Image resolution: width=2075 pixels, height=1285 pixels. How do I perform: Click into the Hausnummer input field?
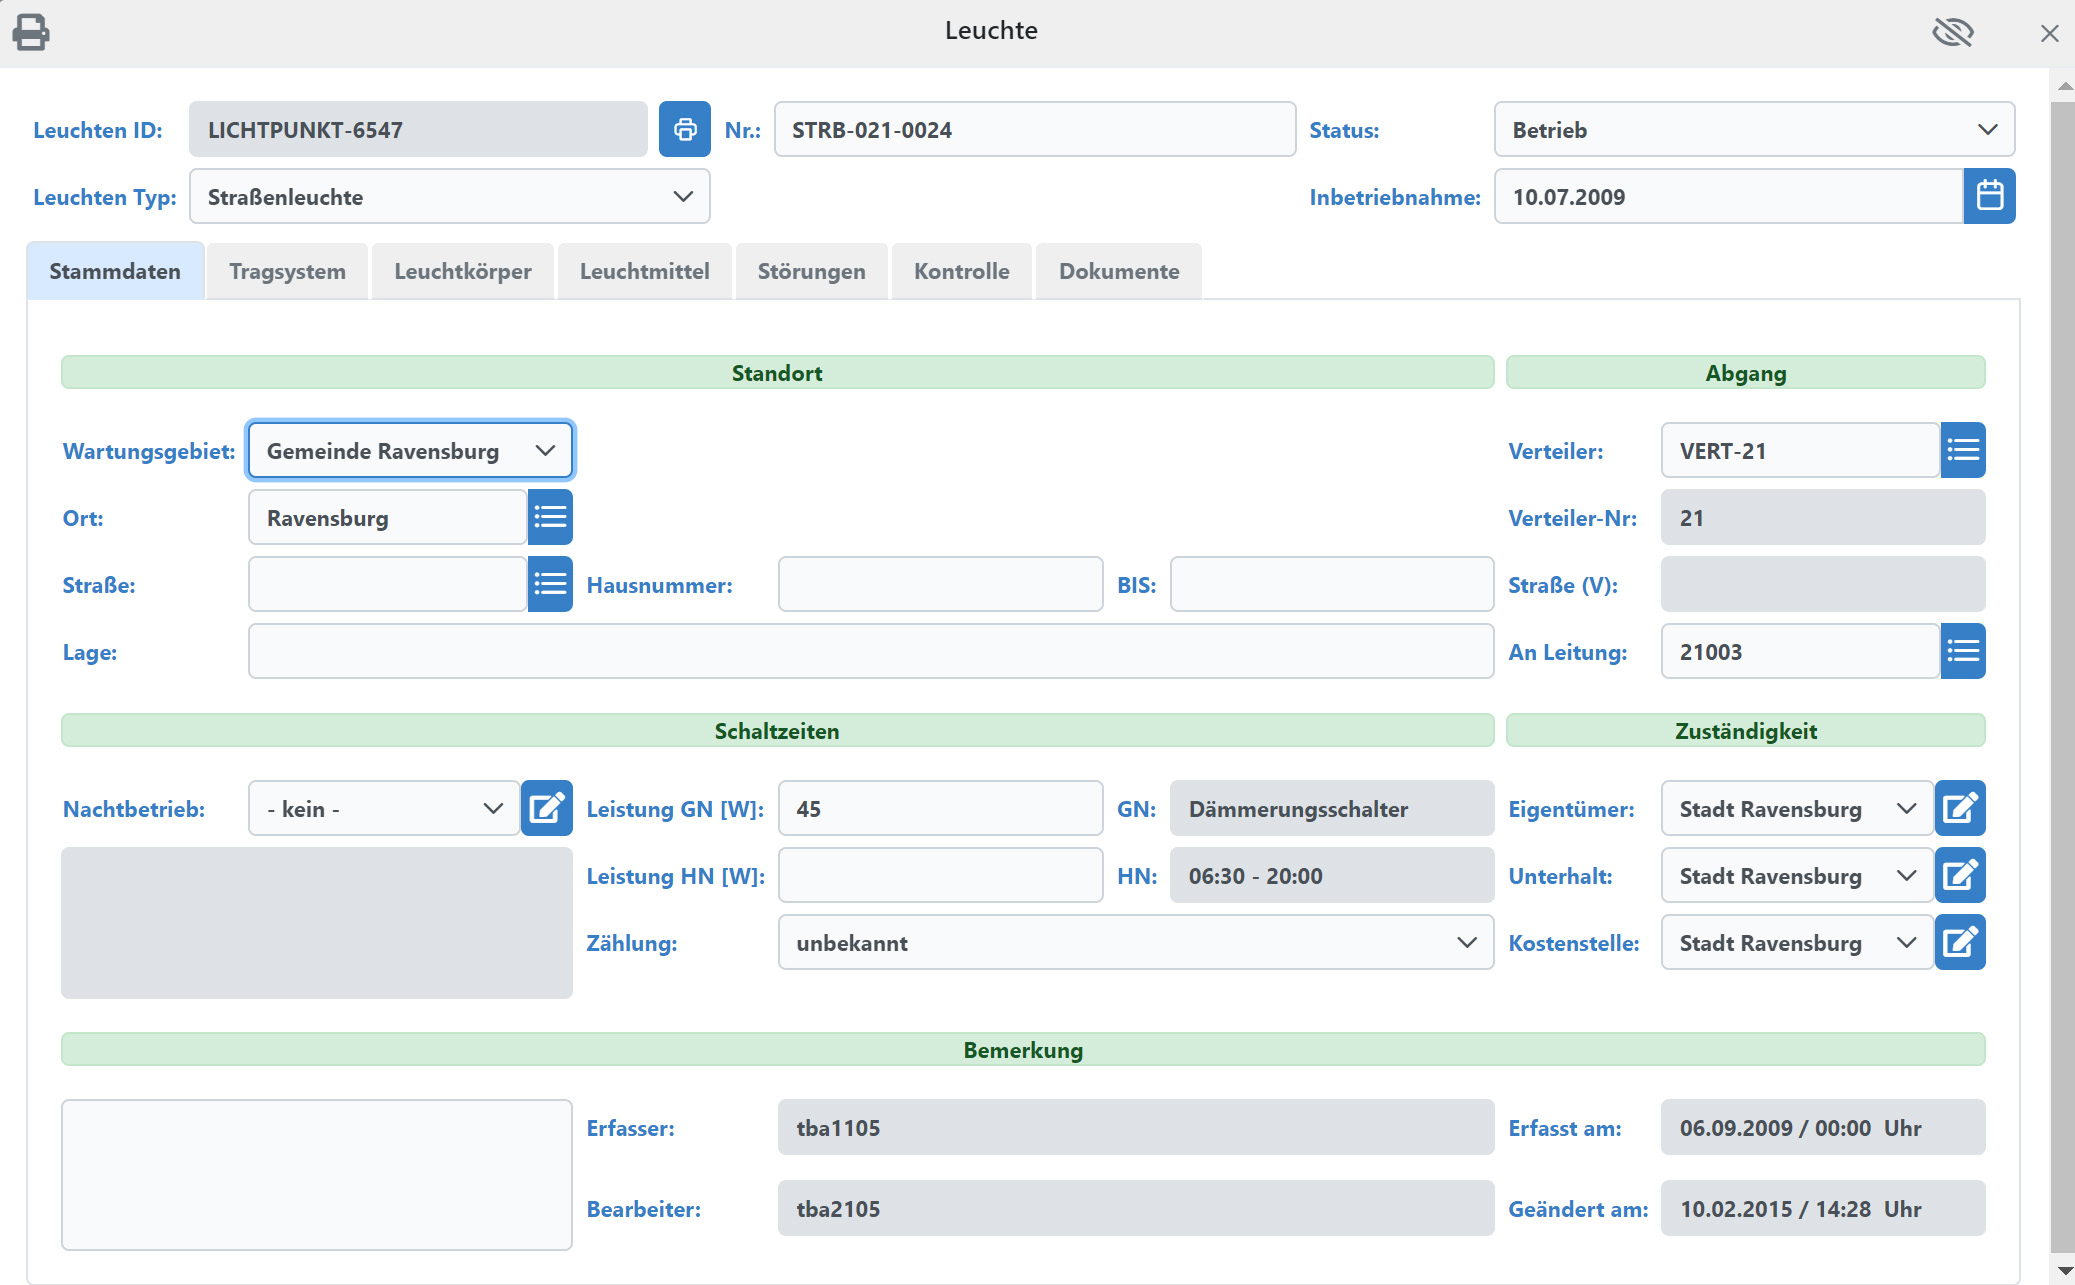tap(939, 583)
